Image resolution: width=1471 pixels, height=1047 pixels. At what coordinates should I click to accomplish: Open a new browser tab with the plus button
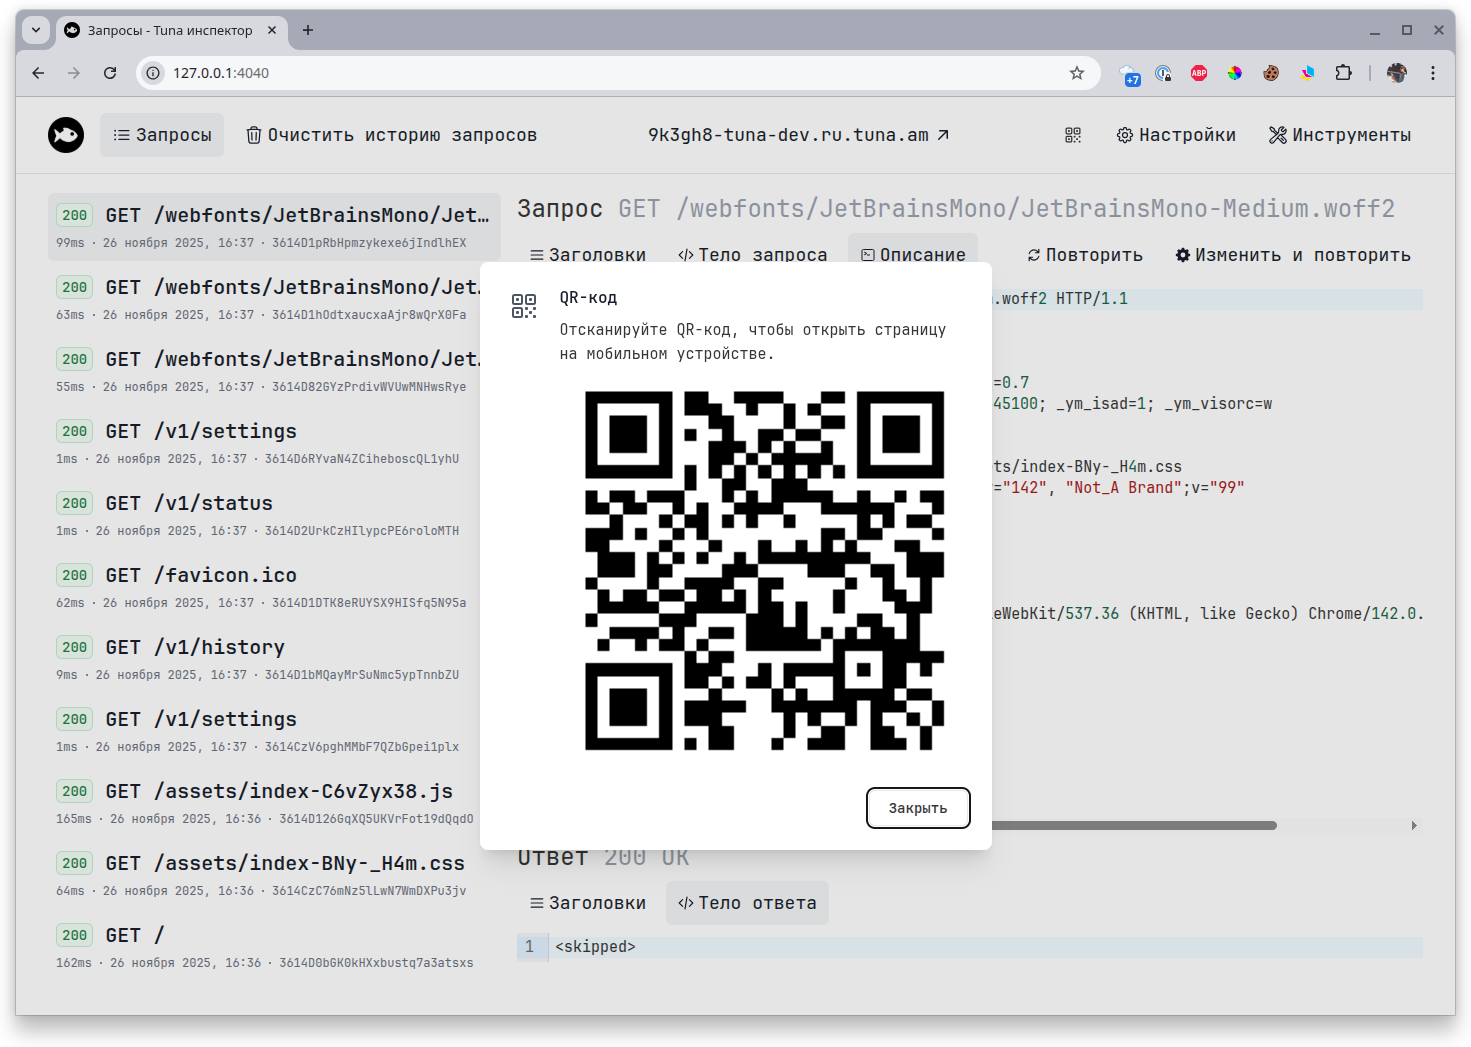tap(308, 30)
